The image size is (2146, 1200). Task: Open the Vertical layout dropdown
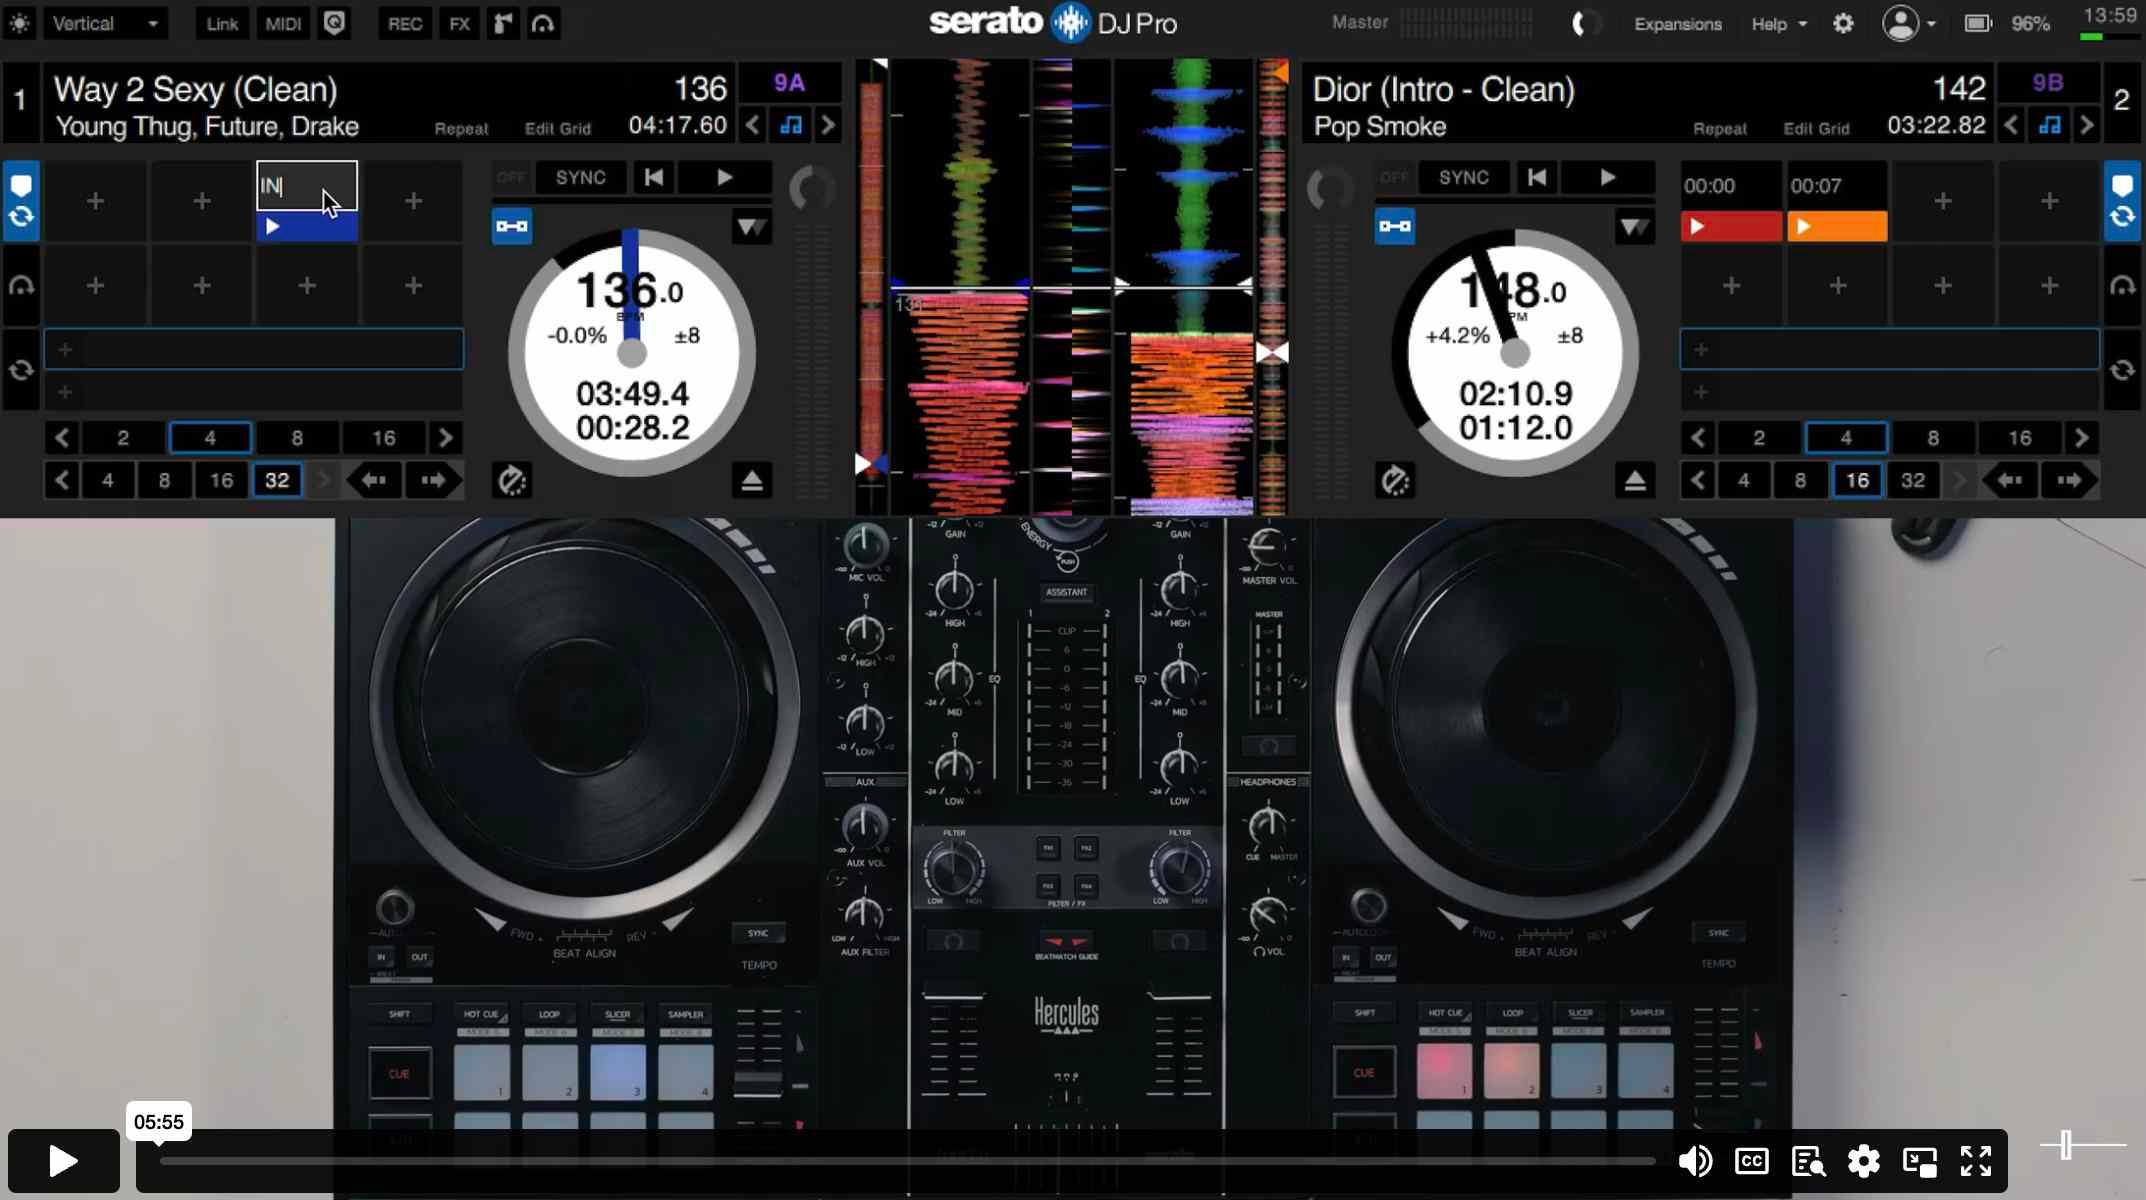pos(105,23)
